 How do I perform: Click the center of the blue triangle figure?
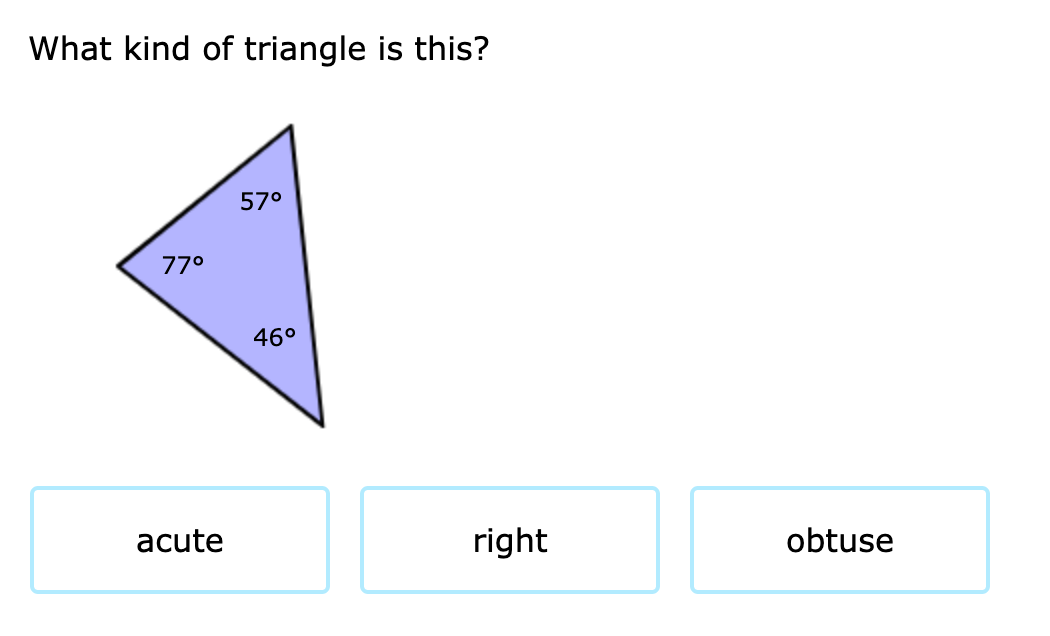click(x=244, y=272)
